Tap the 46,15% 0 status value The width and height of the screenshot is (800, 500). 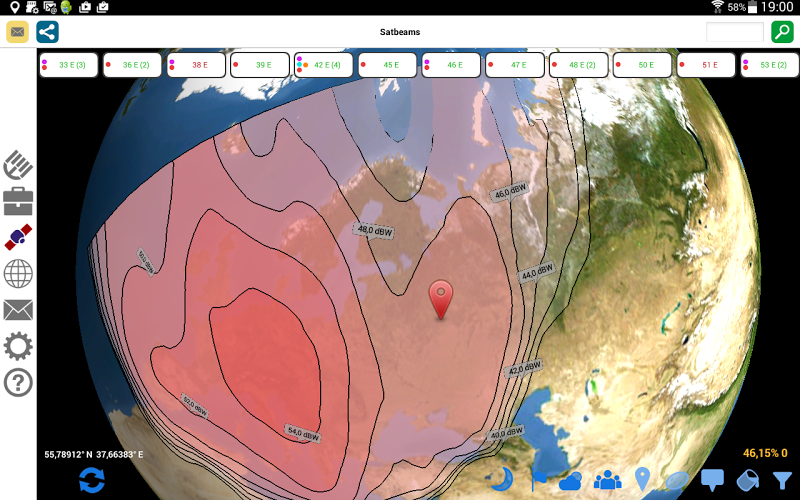765,453
